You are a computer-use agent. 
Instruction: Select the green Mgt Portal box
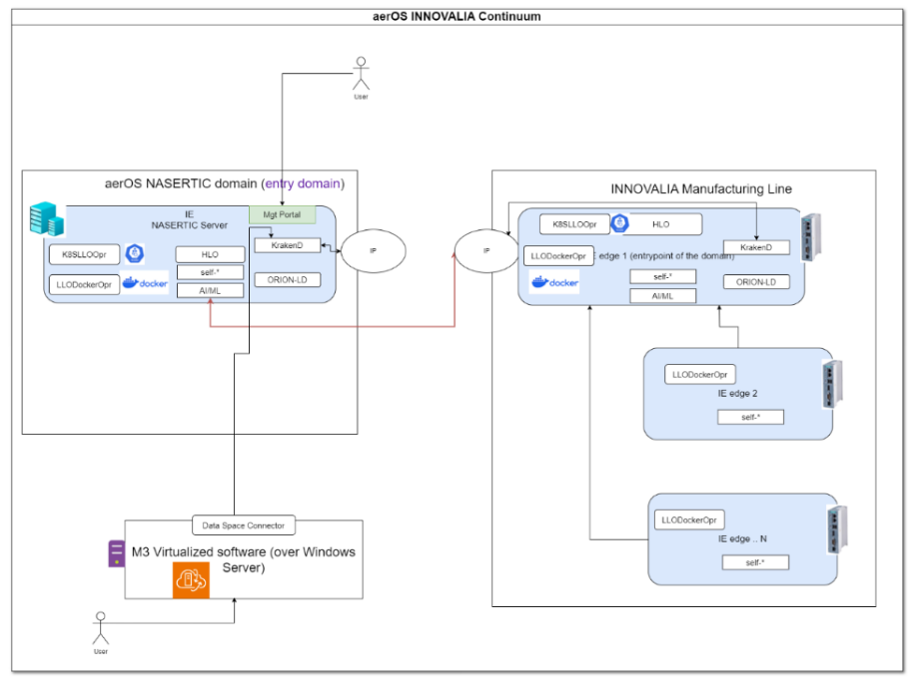click(282, 214)
